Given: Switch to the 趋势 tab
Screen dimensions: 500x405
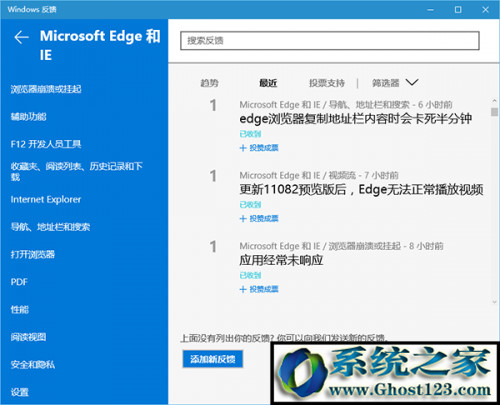Looking at the screenshot, I should [x=209, y=83].
